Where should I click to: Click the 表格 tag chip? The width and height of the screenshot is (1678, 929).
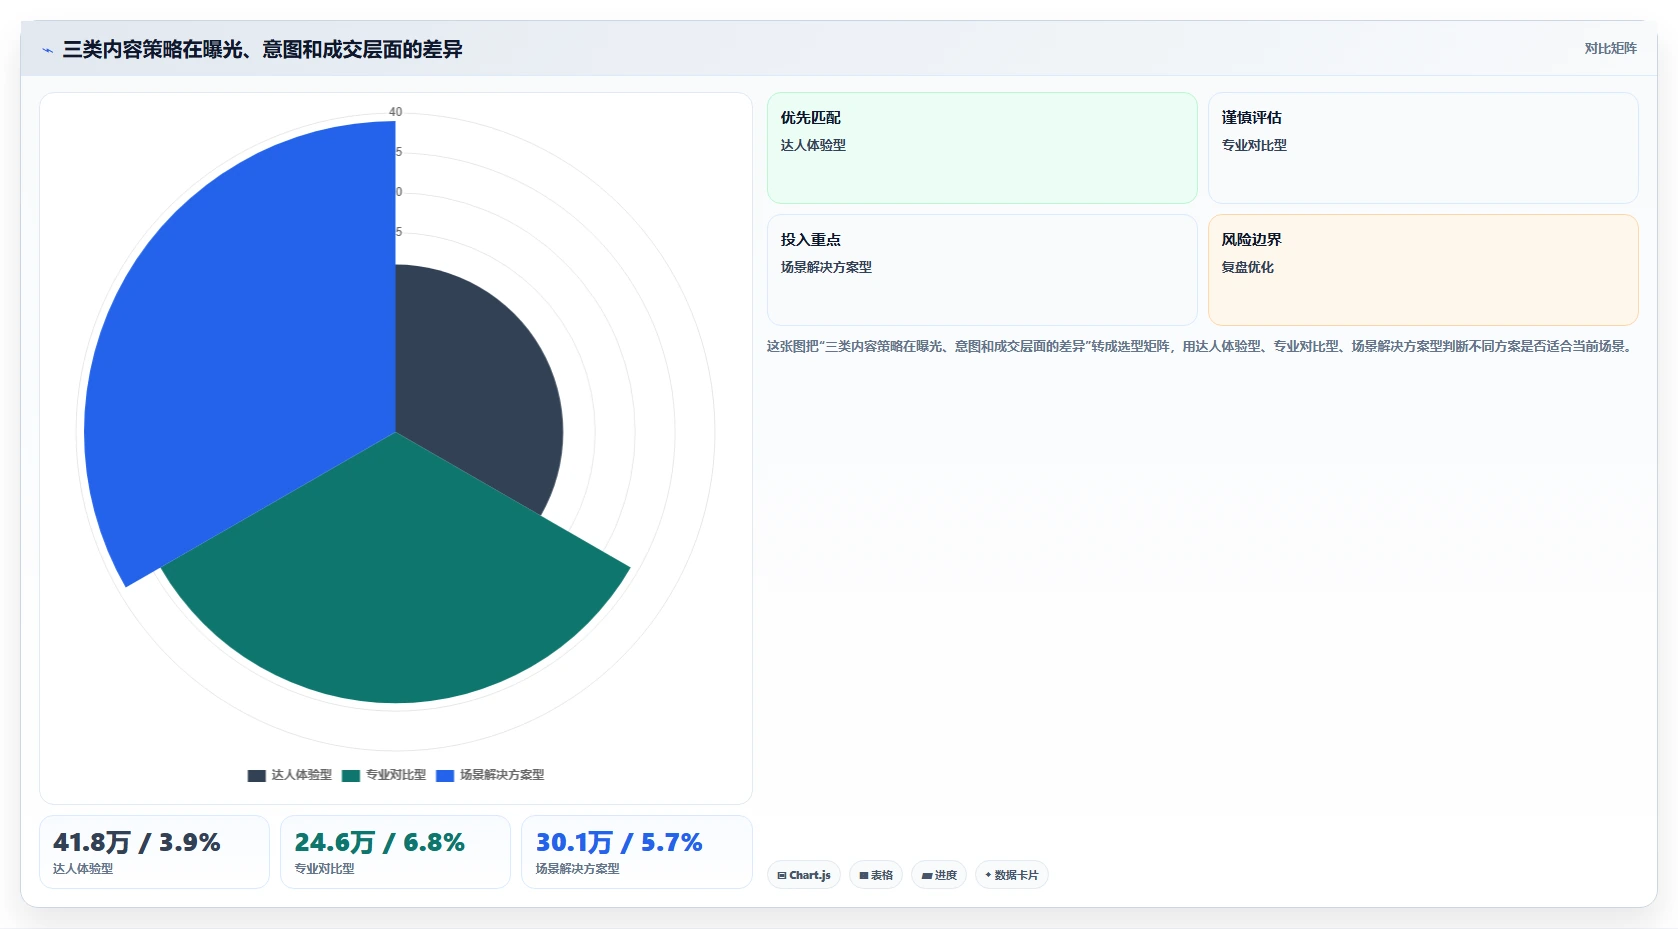[x=876, y=875]
